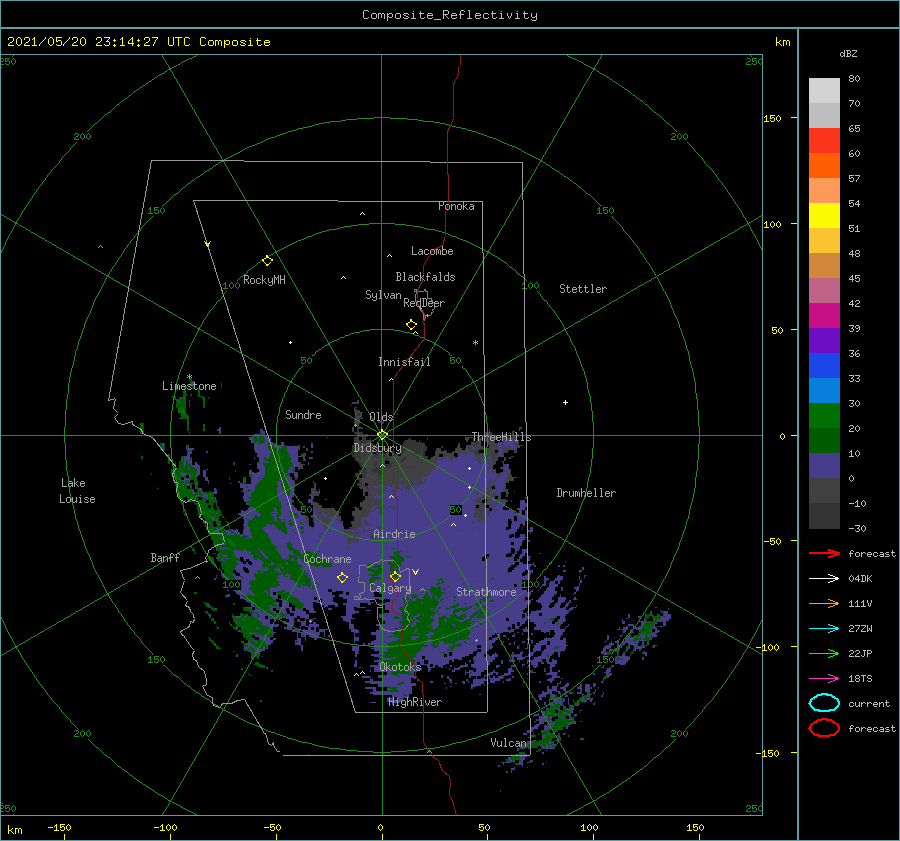Select the white 04DK arrow symbol
Image resolution: width=900 pixels, height=841 pixels.
(824, 578)
